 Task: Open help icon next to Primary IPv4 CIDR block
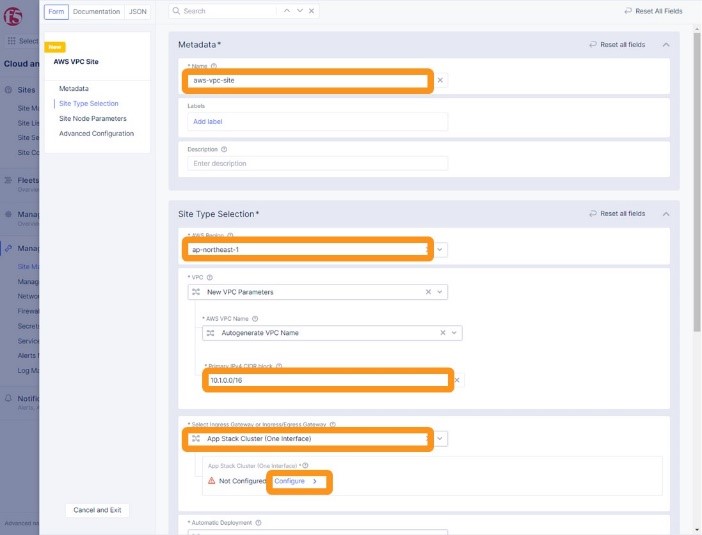click(x=279, y=366)
